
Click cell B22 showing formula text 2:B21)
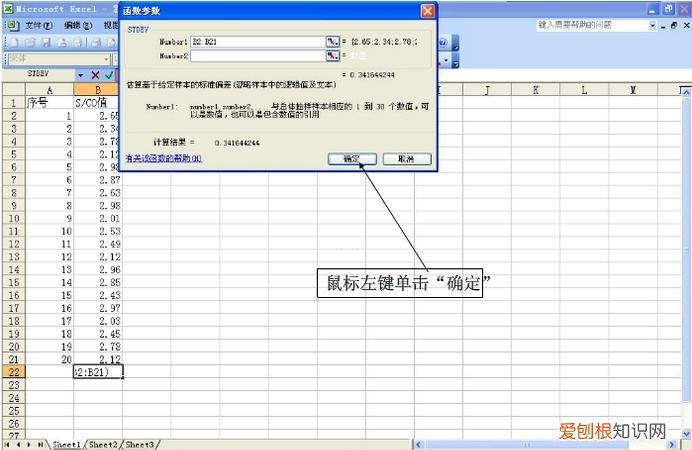click(x=98, y=372)
